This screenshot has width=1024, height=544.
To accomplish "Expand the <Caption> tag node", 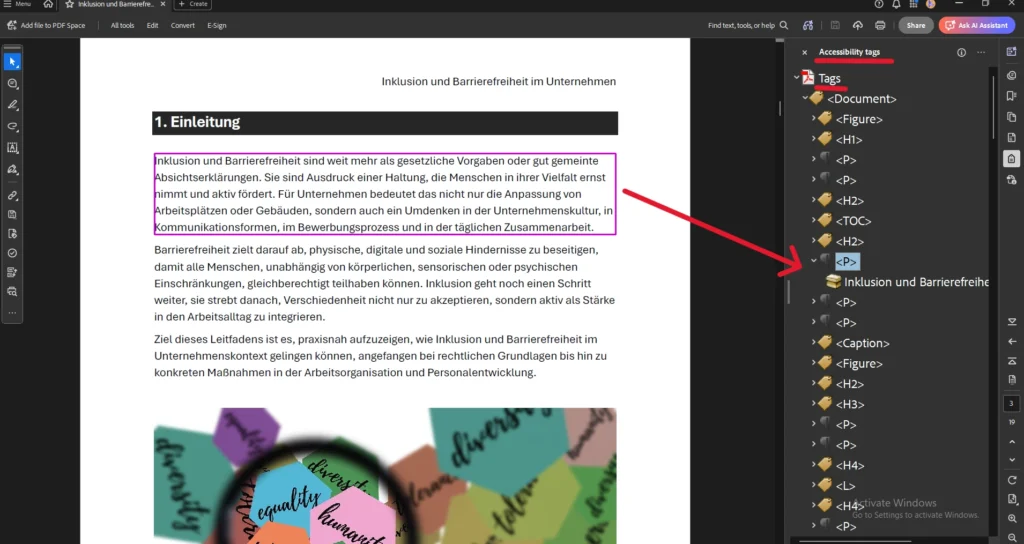I will 814,342.
